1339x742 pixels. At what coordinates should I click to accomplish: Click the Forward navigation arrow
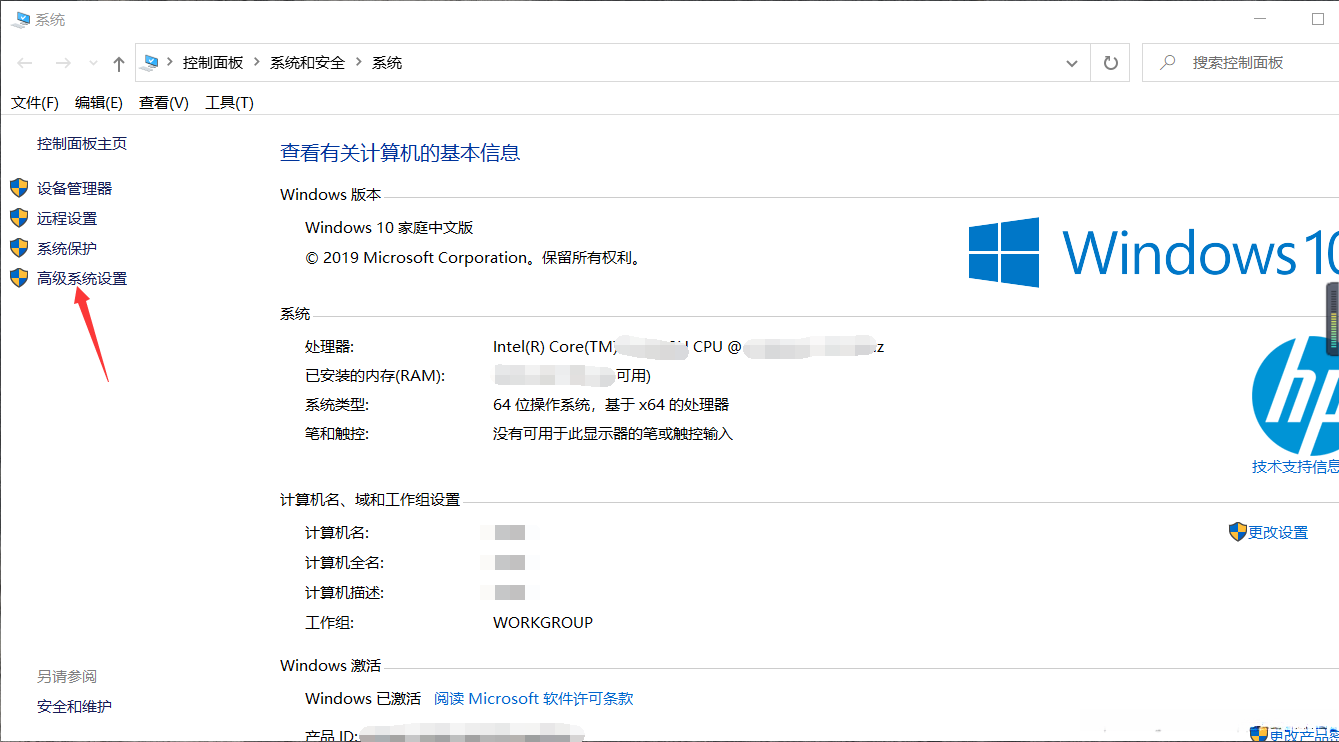(63, 63)
